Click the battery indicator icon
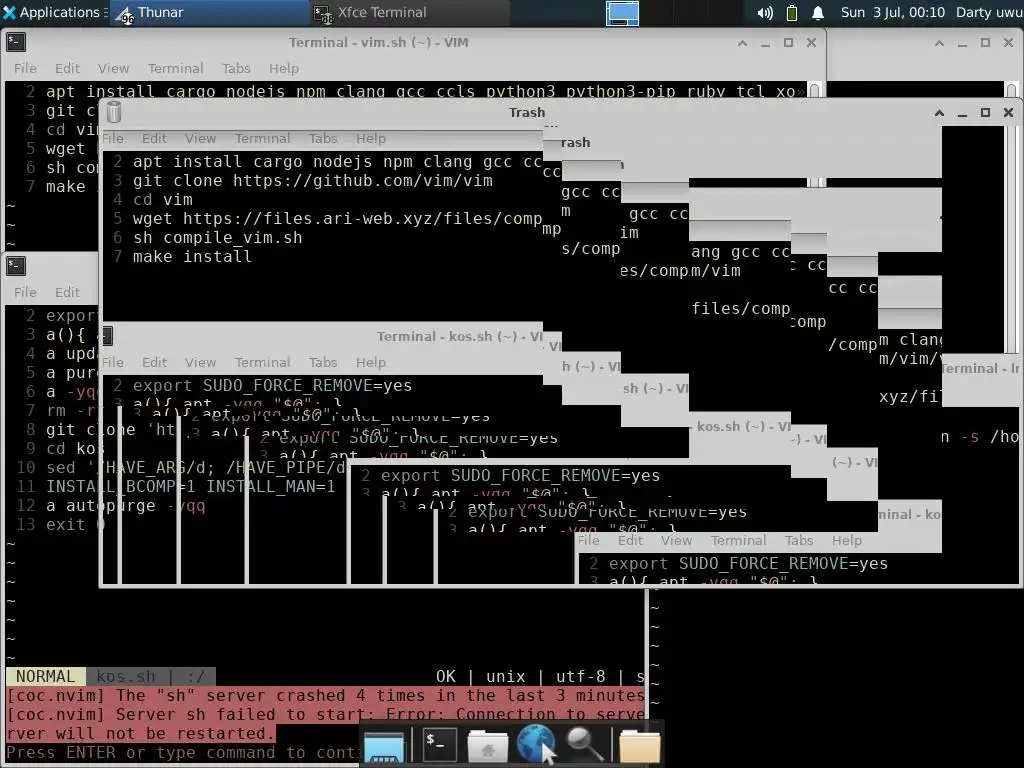Image resolution: width=1024 pixels, height=768 pixels. (x=792, y=12)
